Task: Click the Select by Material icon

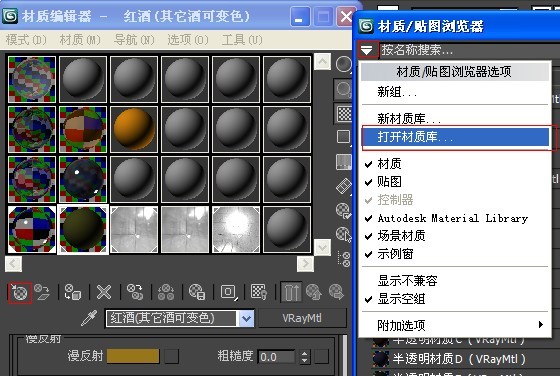Action: (344, 235)
